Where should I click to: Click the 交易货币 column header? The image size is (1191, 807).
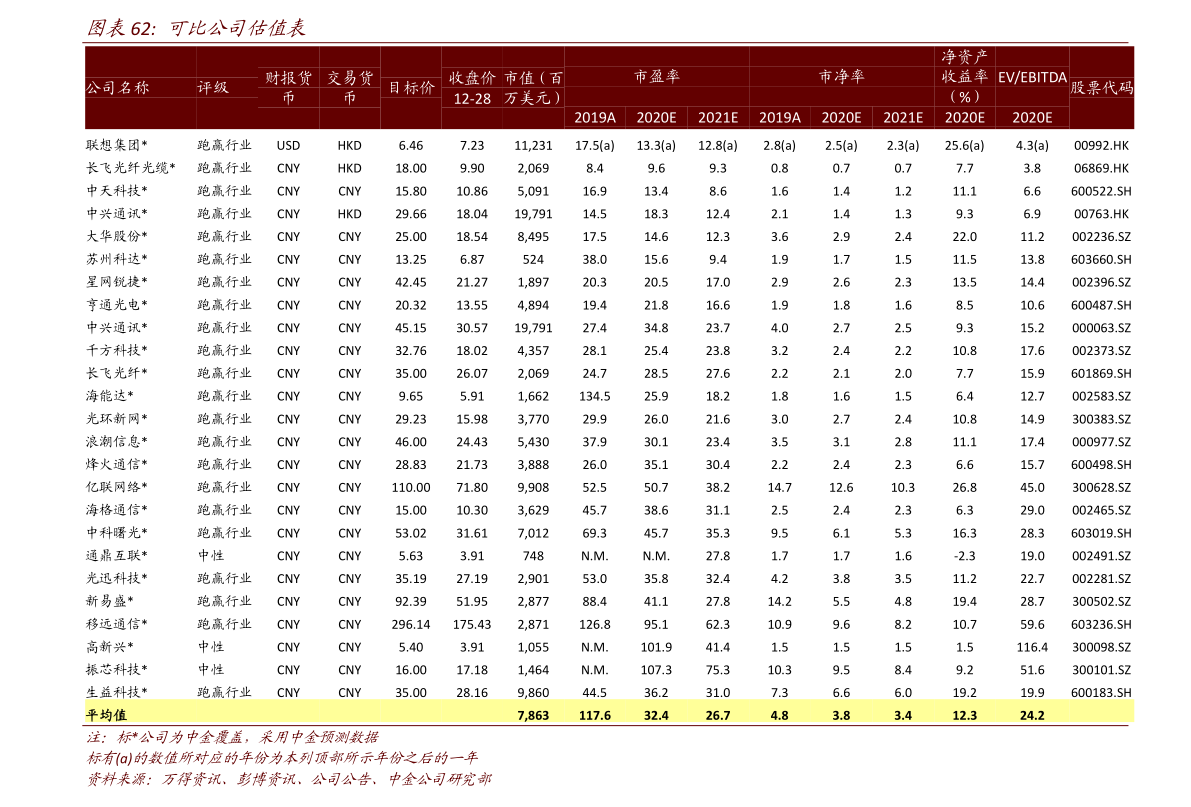click(350, 88)
